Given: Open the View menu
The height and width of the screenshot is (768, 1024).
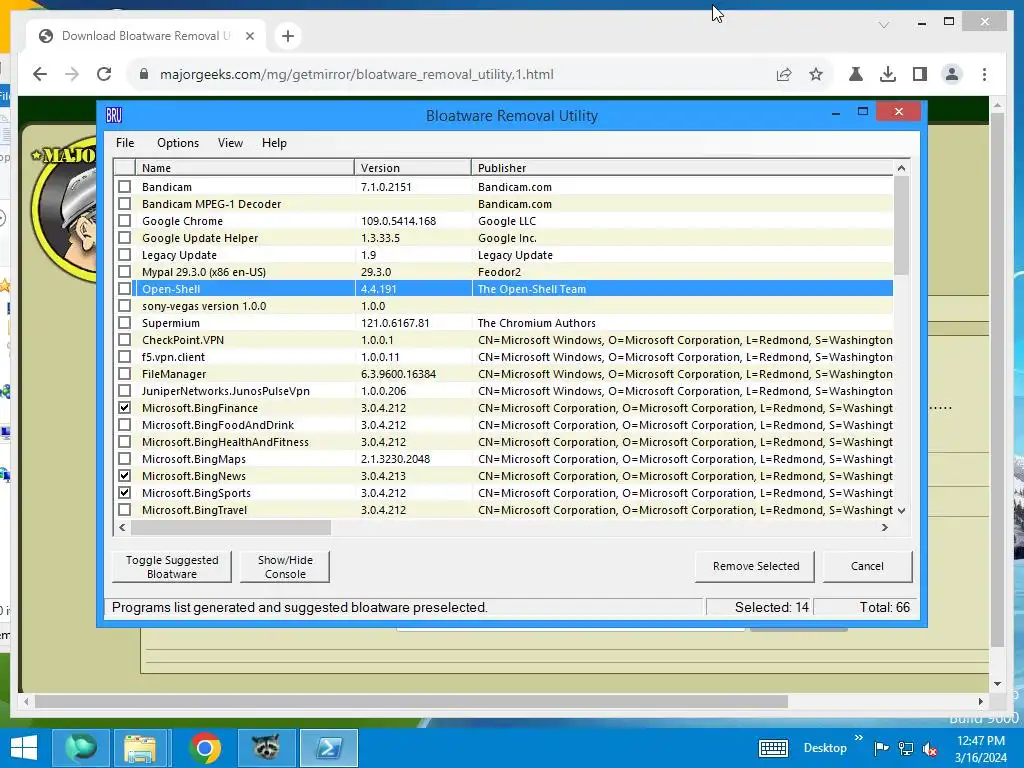Looking at the screenshot, I should 230,143.
